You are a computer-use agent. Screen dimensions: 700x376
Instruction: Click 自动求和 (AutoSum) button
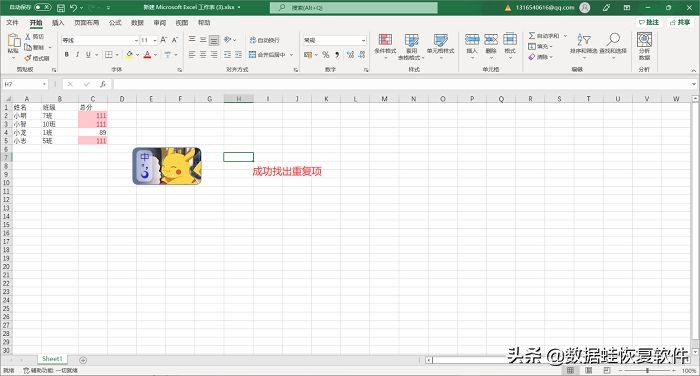pyautogui.click(x=544, y=36)
